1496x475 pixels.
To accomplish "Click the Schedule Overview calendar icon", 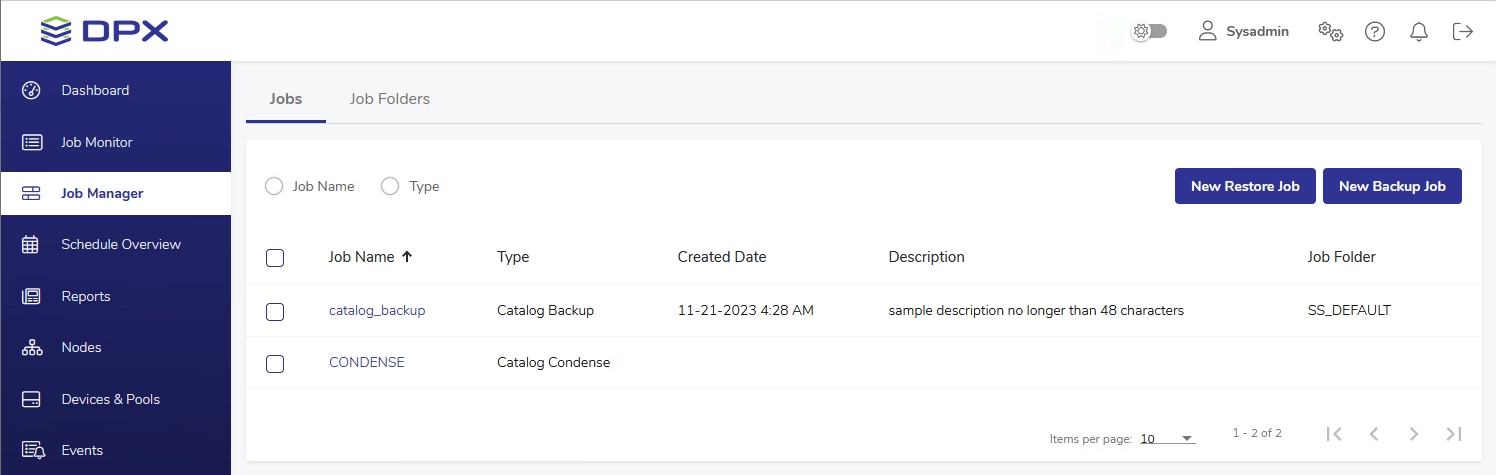I will pyautogui.click(x=31, y=244).
